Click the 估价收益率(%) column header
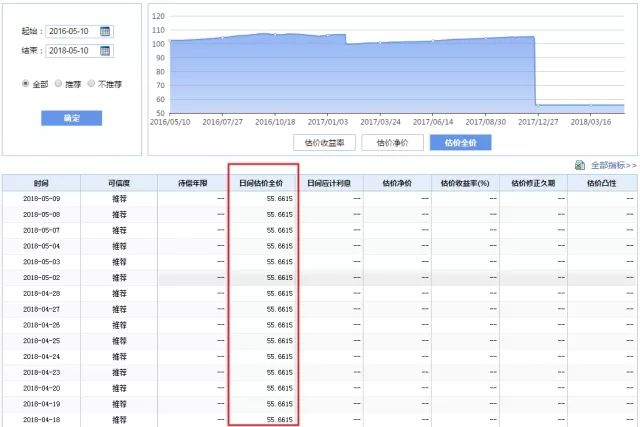 click(465, 183)
